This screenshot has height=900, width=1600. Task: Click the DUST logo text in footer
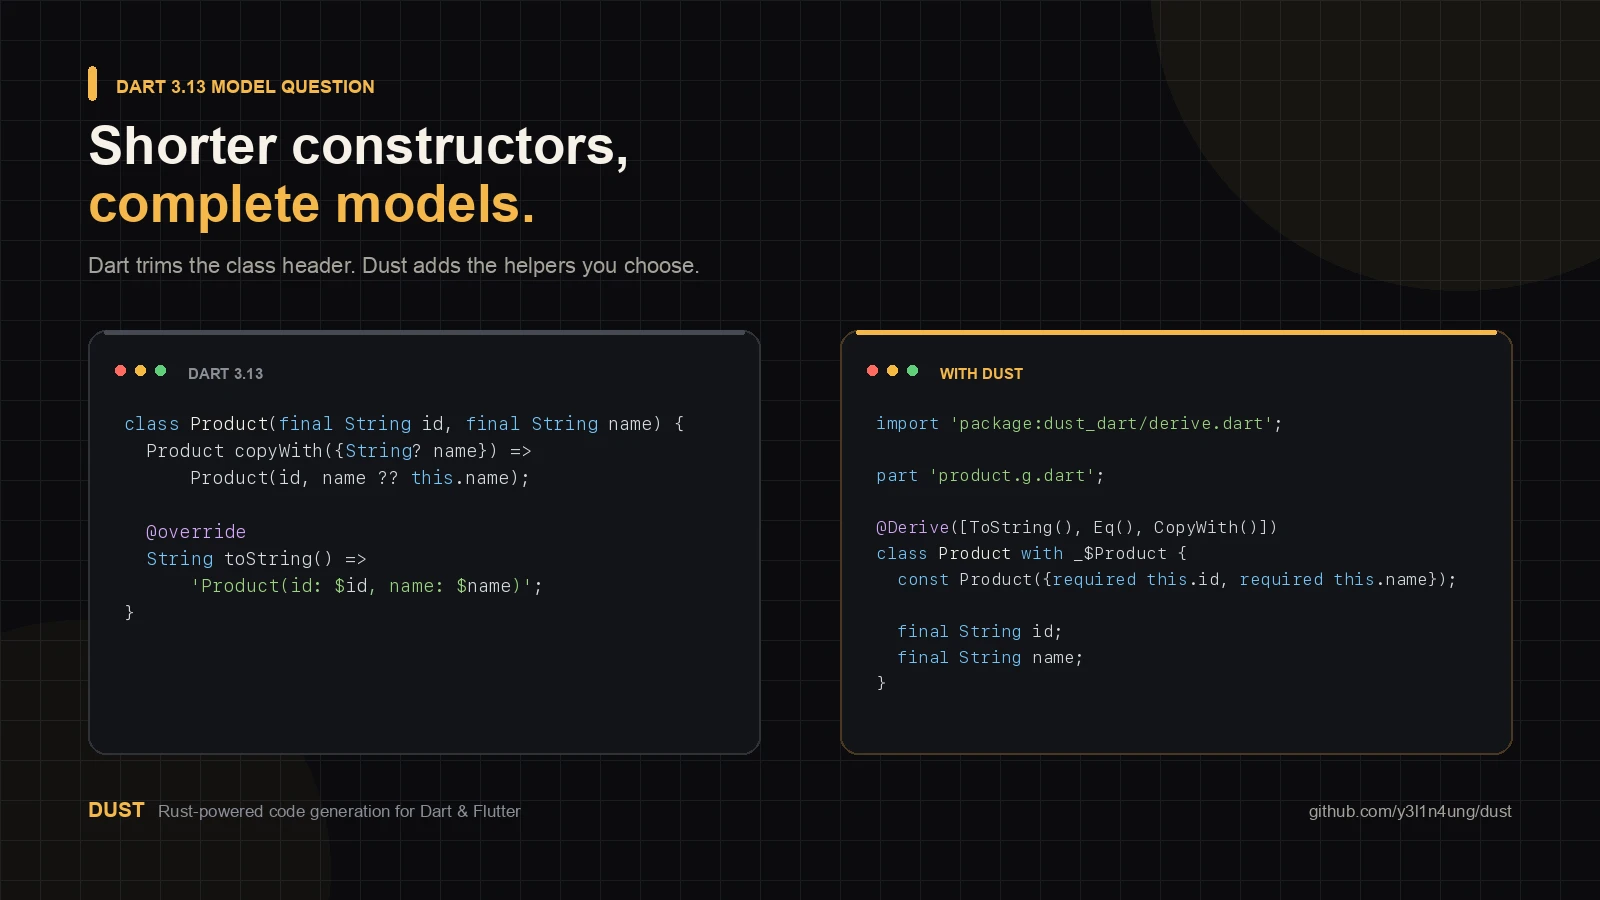tap(116, 810)
